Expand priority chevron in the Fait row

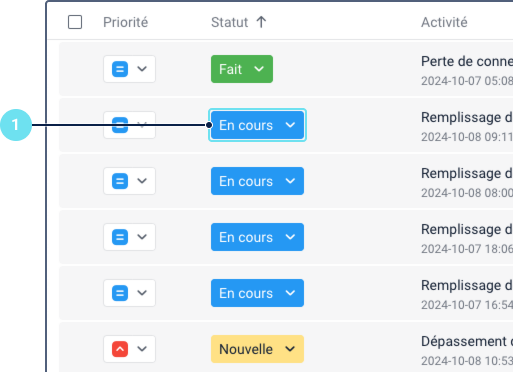pos(142,69)
